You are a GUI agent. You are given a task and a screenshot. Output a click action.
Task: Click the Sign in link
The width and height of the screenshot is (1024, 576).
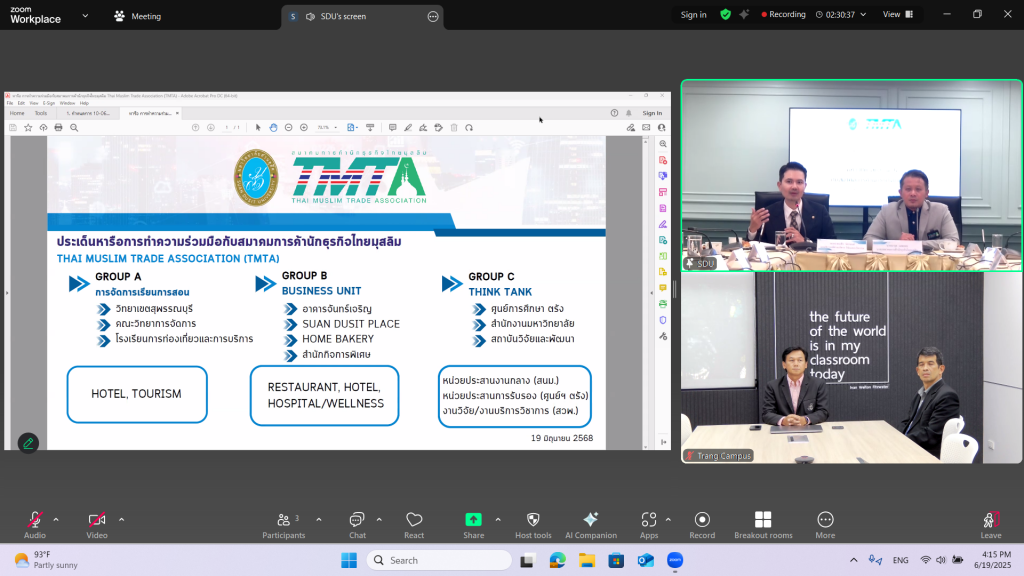[x=693, y=15]
